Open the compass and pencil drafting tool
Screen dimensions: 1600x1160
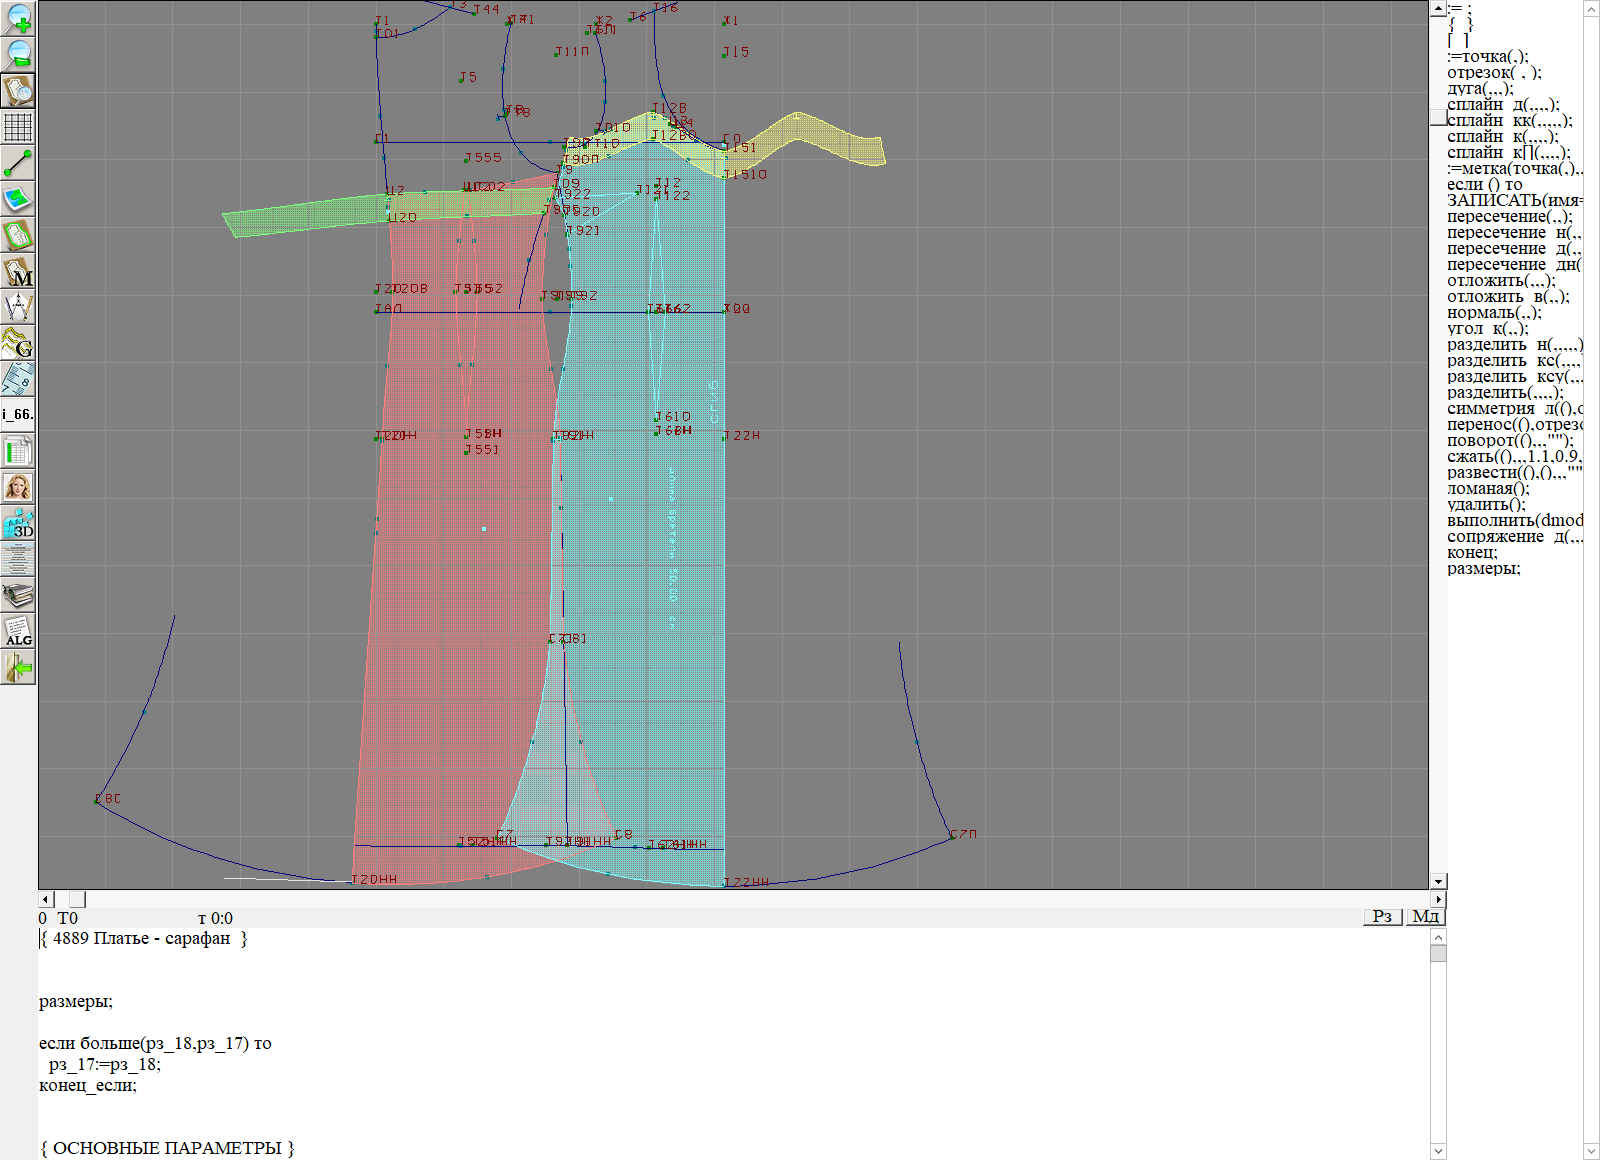18,307
